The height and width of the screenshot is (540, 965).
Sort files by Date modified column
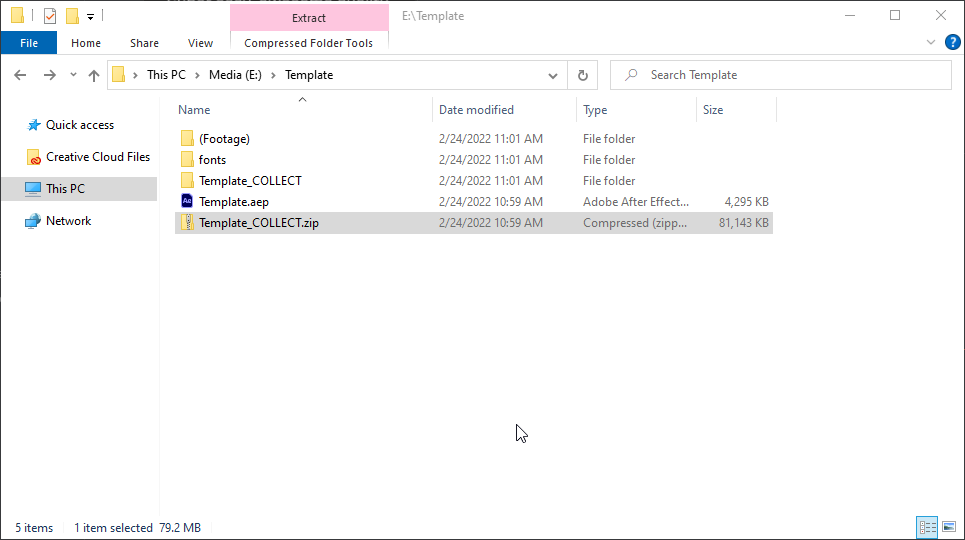476,110
